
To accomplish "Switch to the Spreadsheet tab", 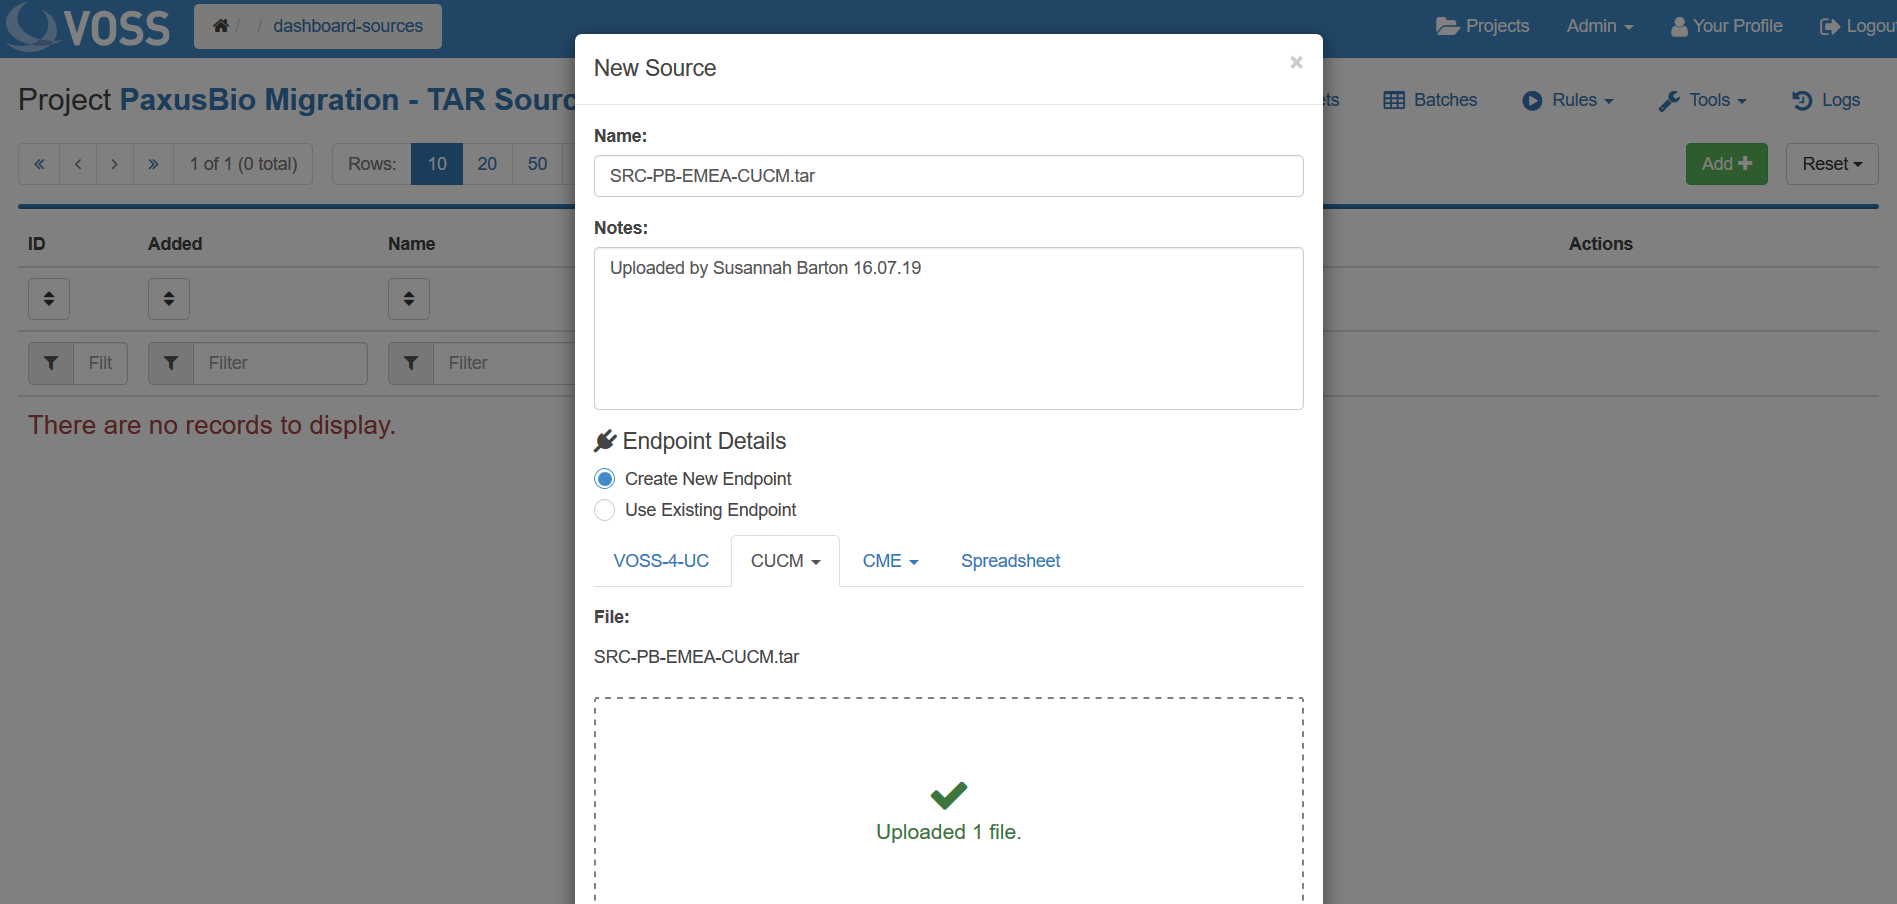I will point(1010,561).
